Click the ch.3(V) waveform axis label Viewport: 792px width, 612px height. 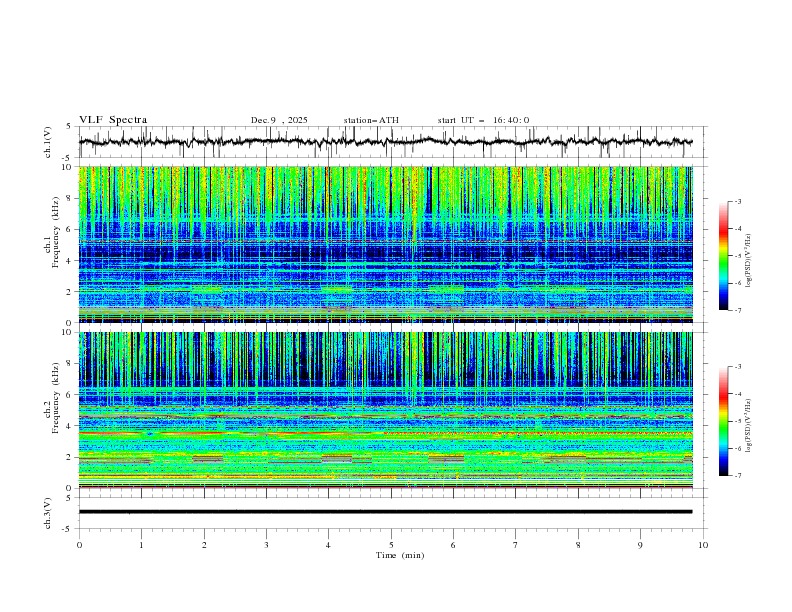[48, 511]
